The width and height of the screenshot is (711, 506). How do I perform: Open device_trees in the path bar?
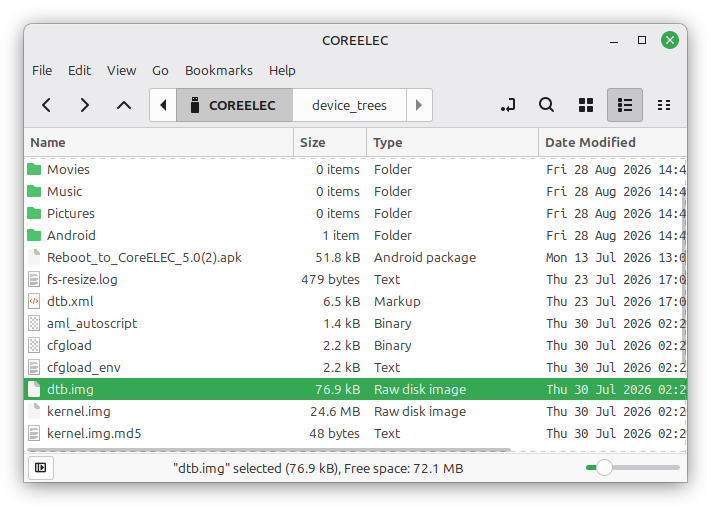[349, 105]
